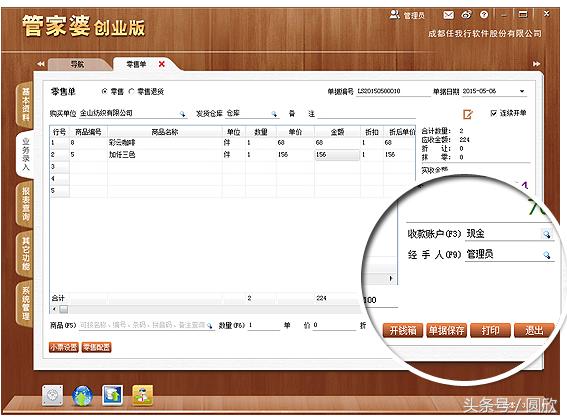Select row 加班三色 product name cell
This screenshot has width=567, height=419.
(165, 155)
